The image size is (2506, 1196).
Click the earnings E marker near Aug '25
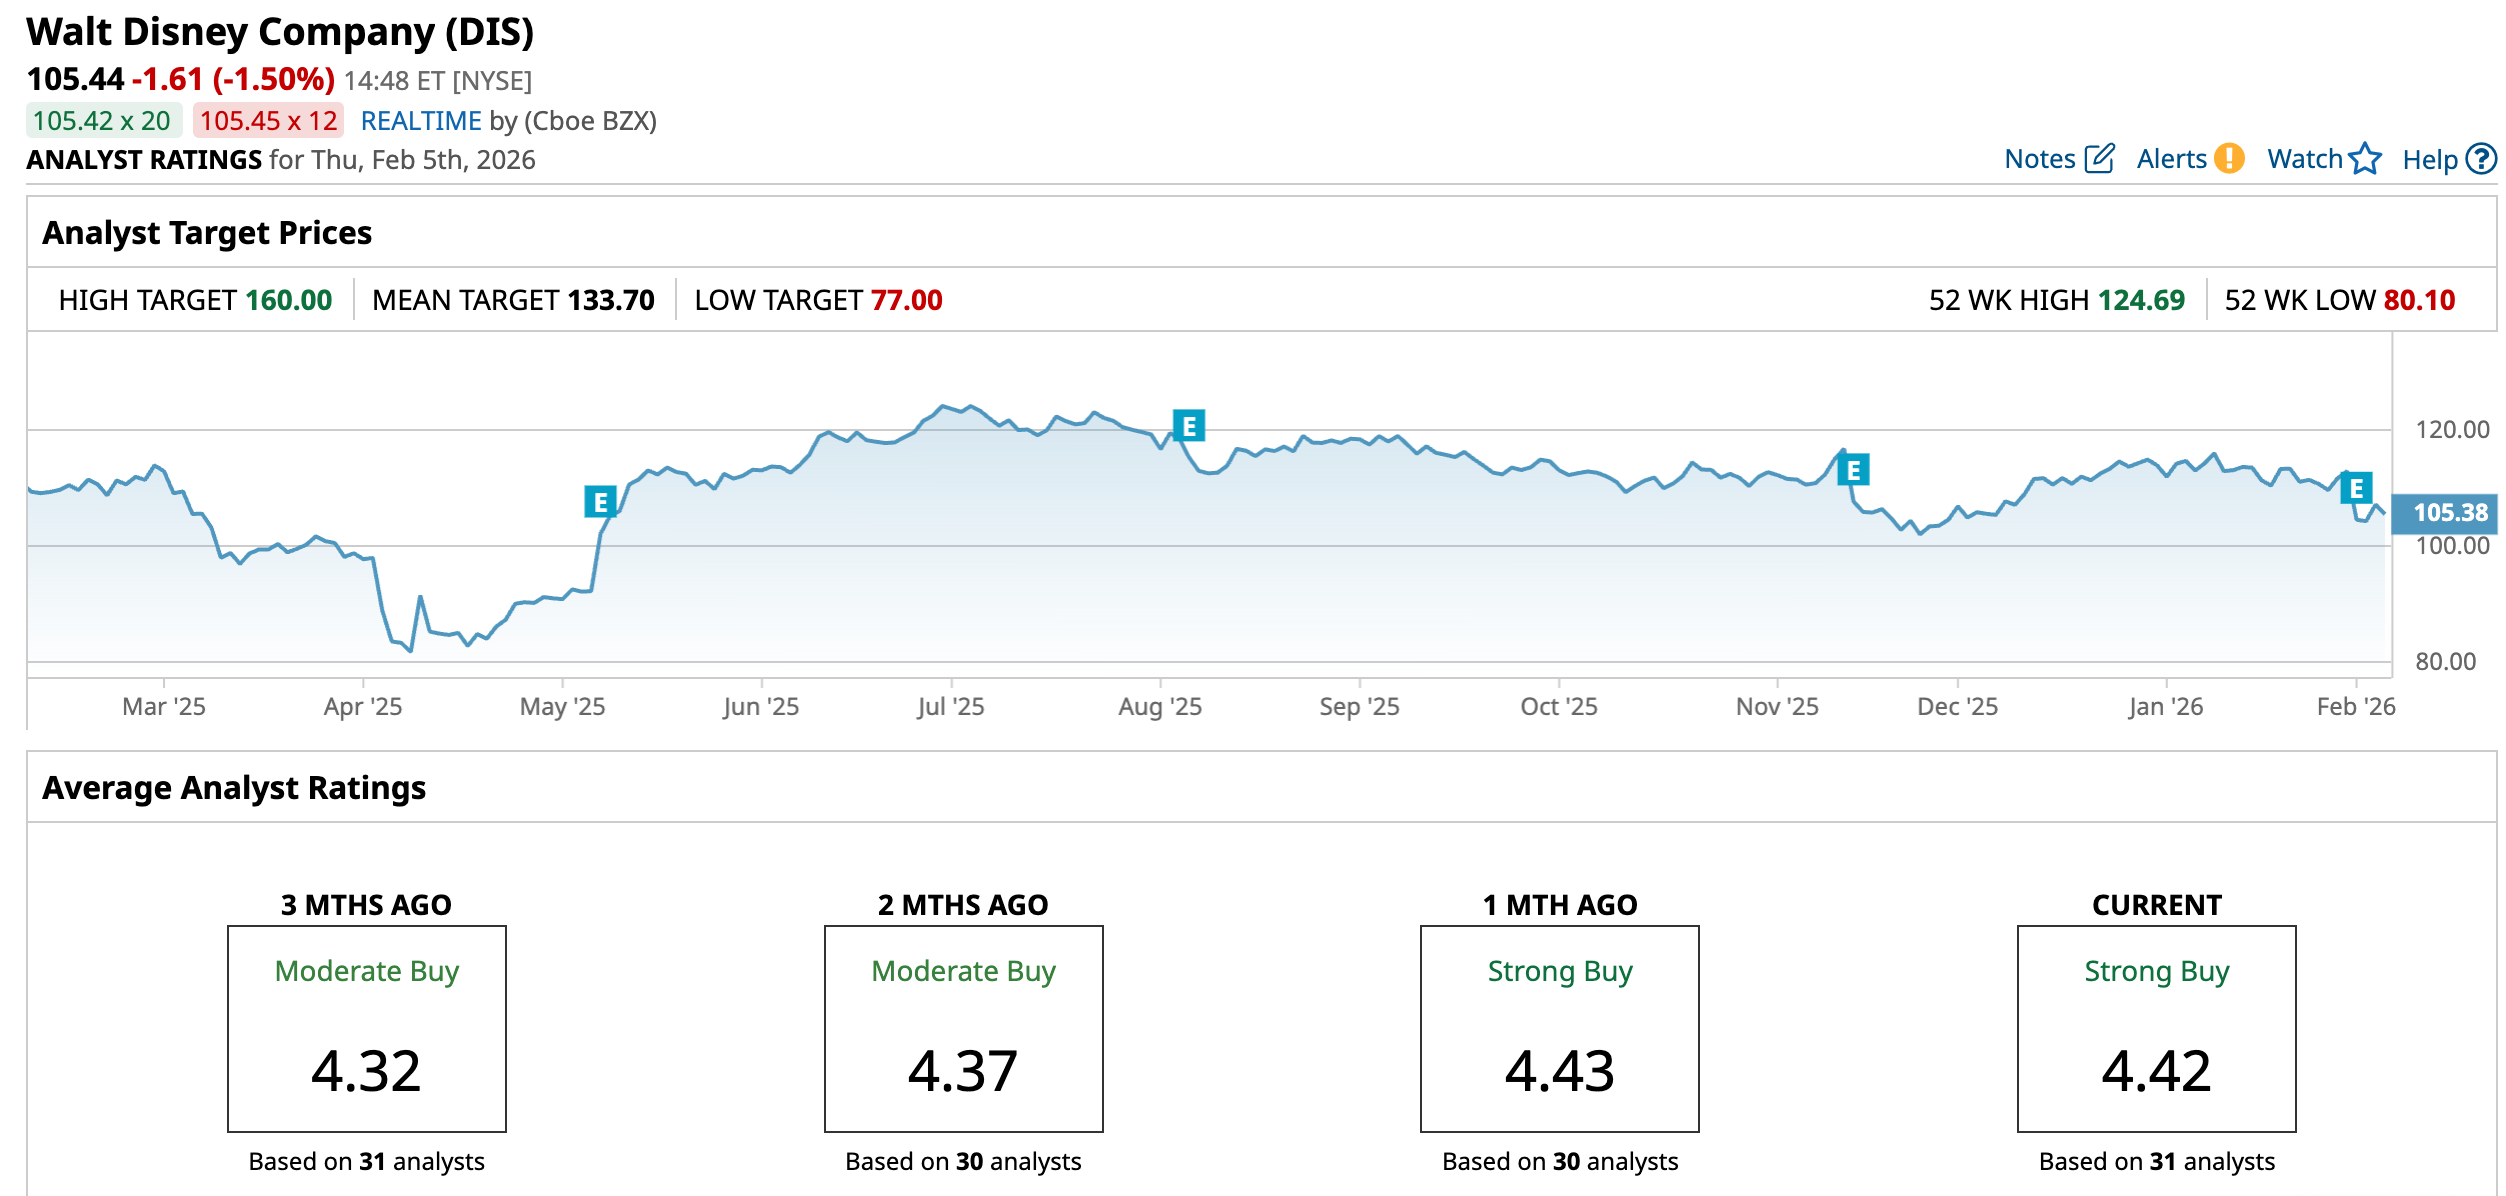[x=1189, y=426]
